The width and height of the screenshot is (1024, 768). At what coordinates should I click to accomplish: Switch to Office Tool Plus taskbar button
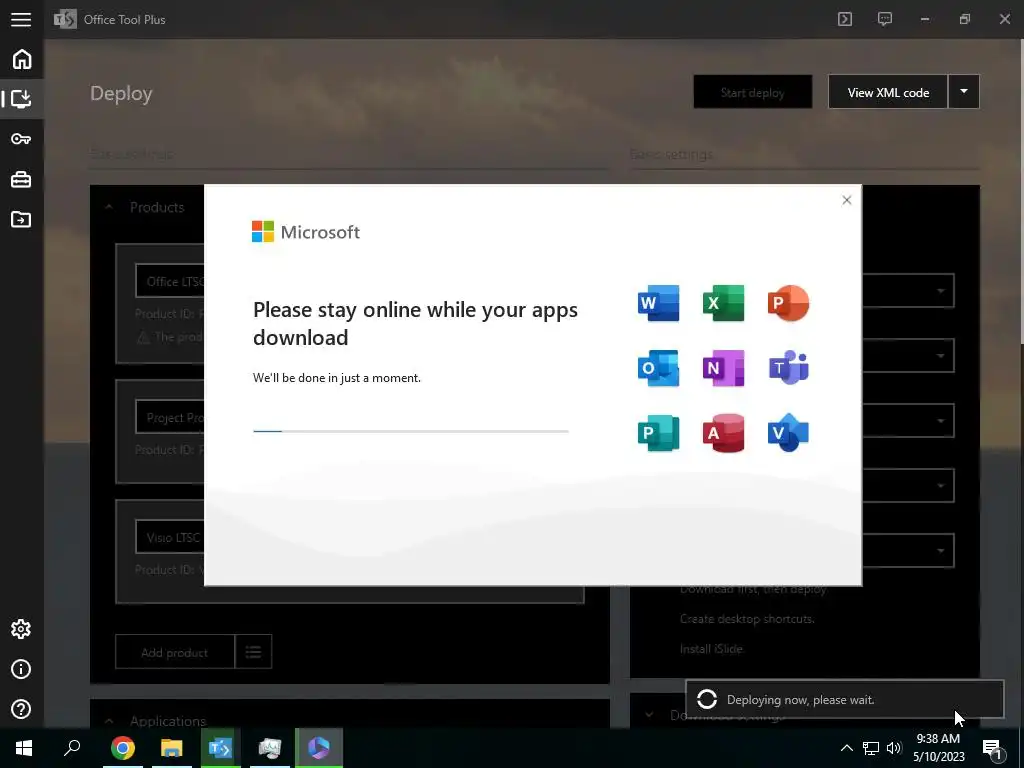tap(220, 748)
